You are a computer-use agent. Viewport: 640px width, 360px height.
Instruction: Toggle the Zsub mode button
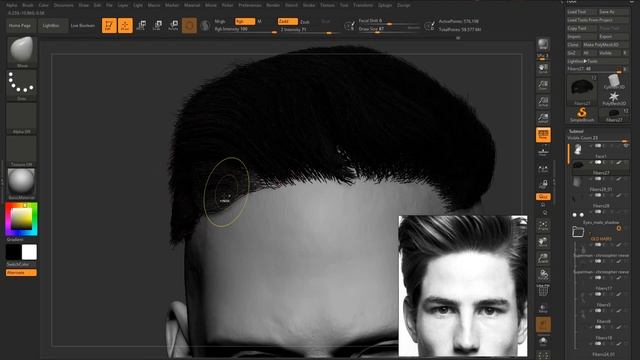click(x=304, y=22)
